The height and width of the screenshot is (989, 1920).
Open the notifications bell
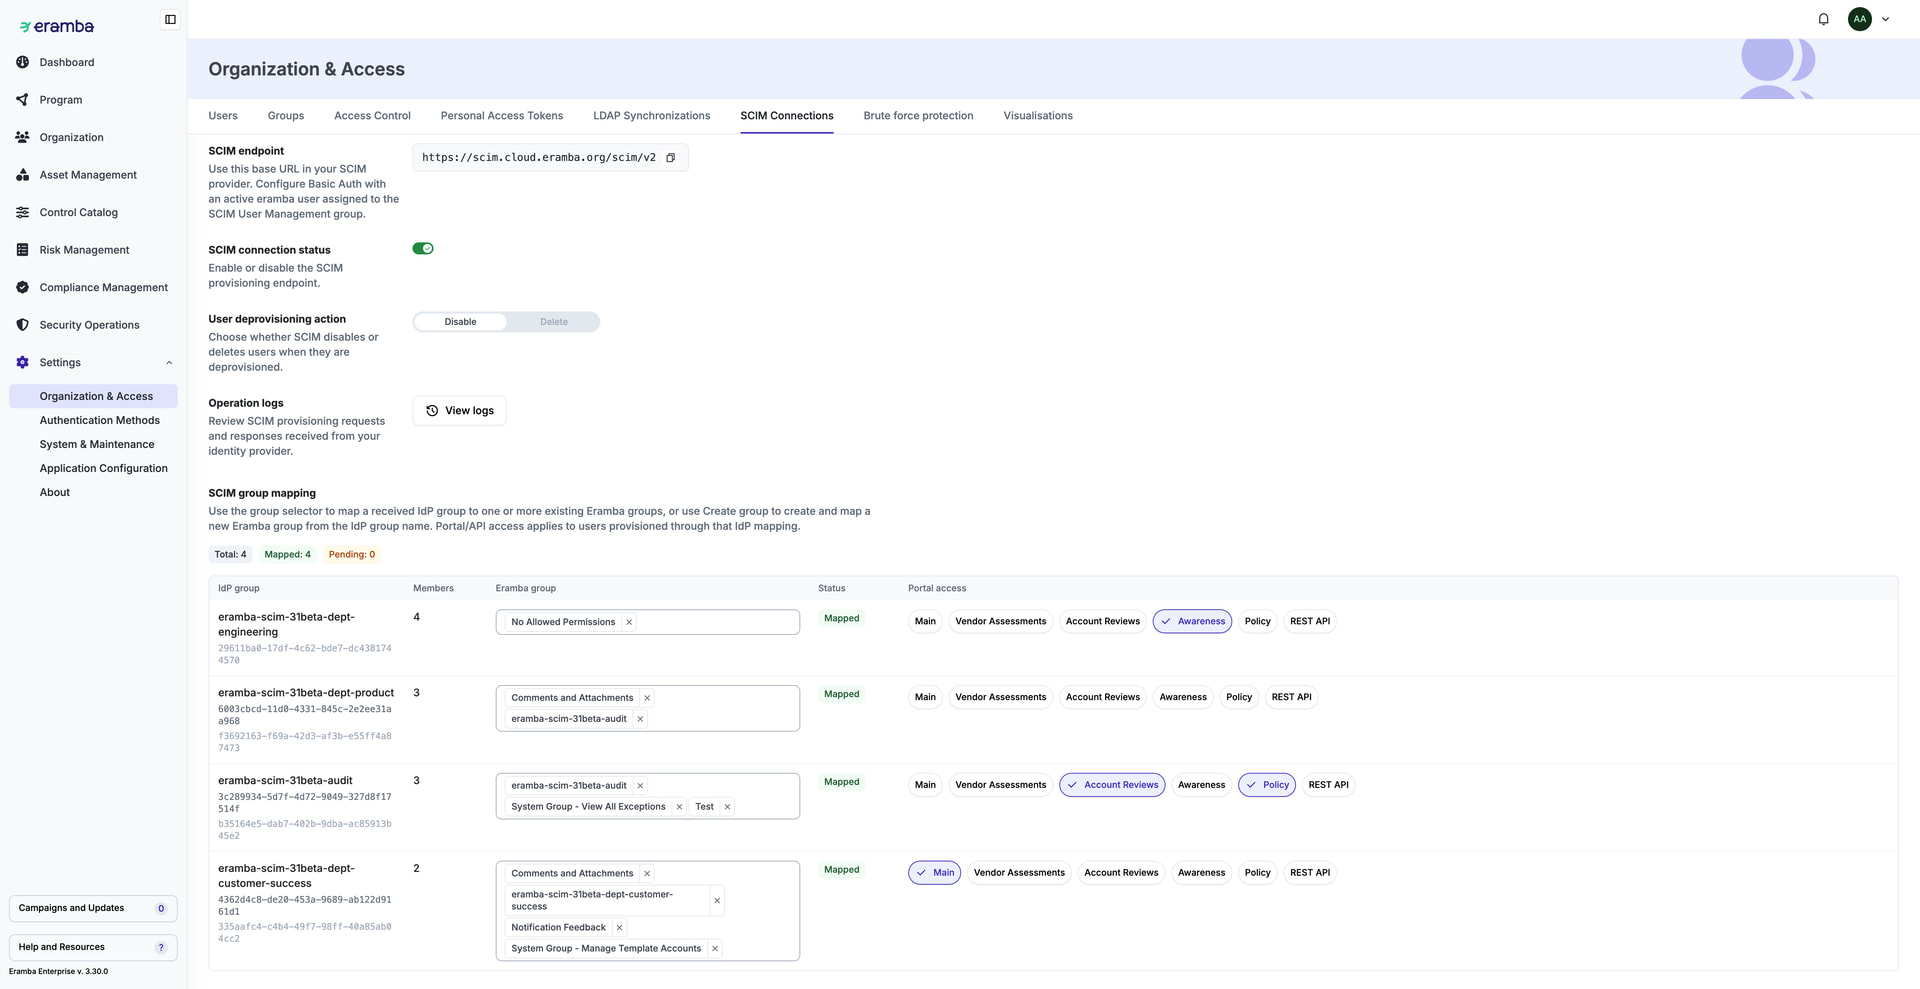[x=1823, y=19]
